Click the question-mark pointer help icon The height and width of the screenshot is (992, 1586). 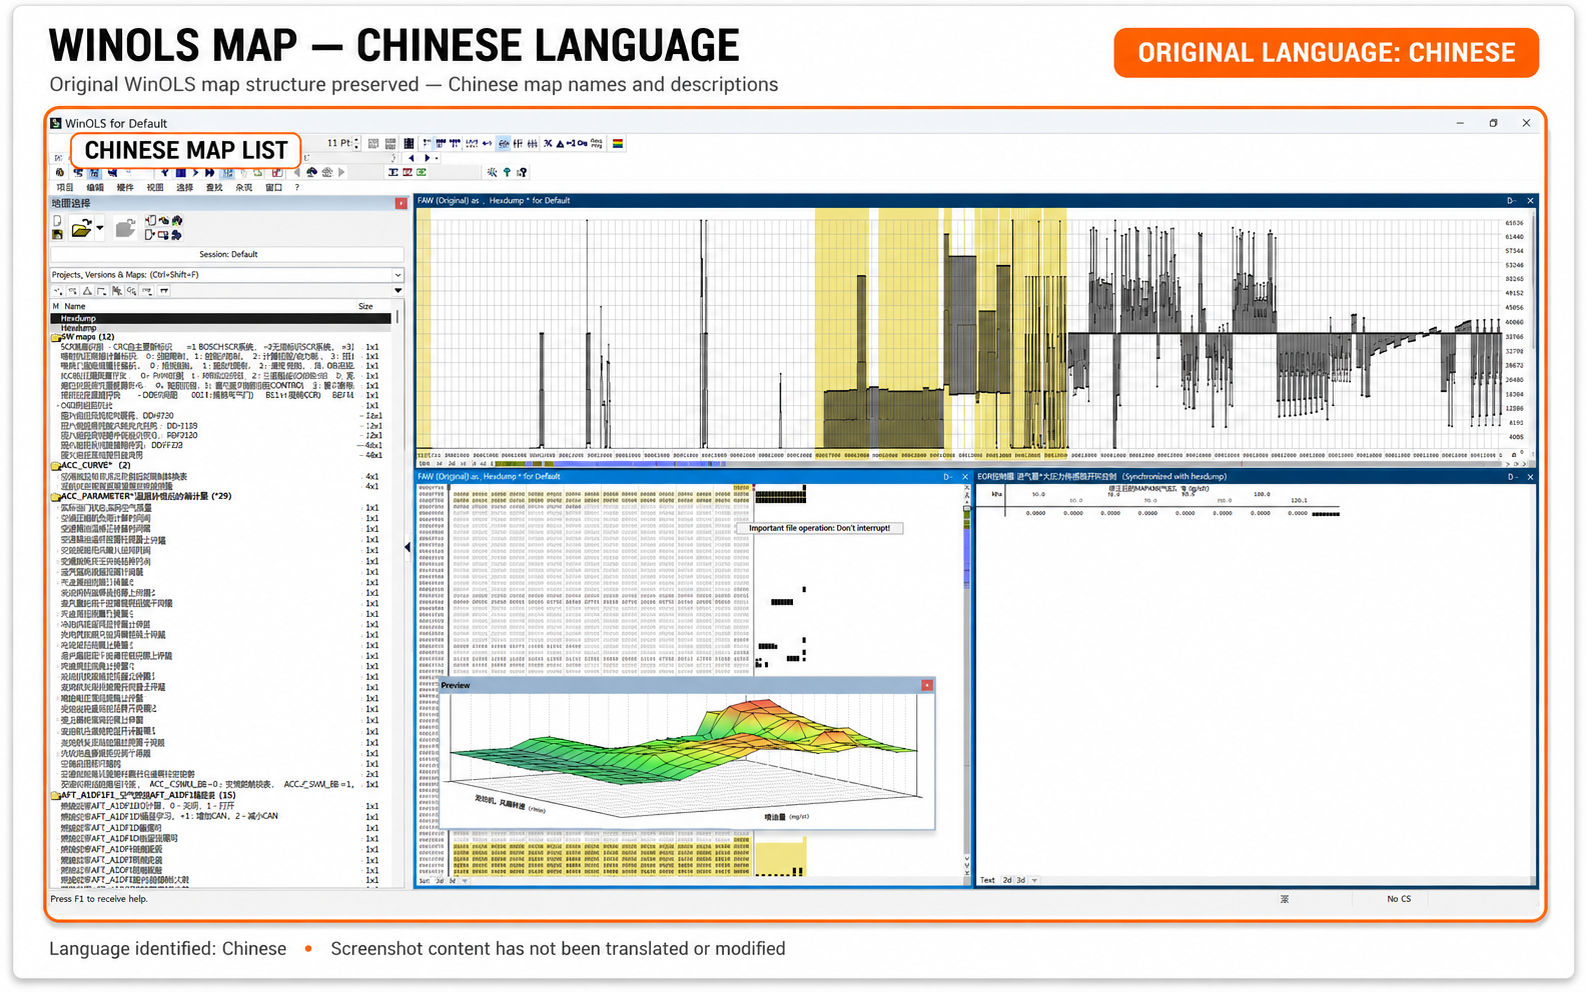pos(522,172)
